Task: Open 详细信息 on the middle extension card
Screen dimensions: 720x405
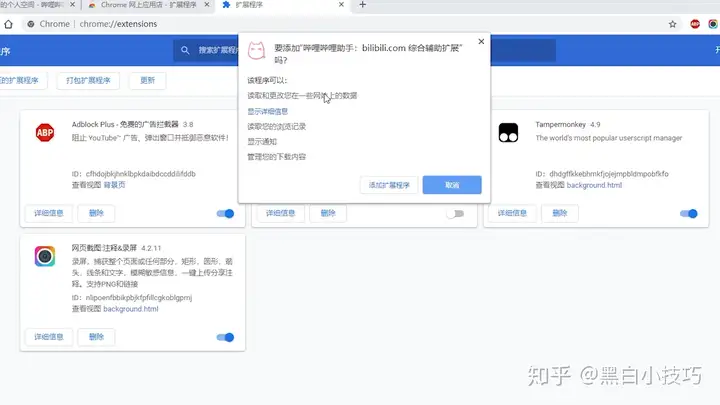Action: (x=280, y=213)
